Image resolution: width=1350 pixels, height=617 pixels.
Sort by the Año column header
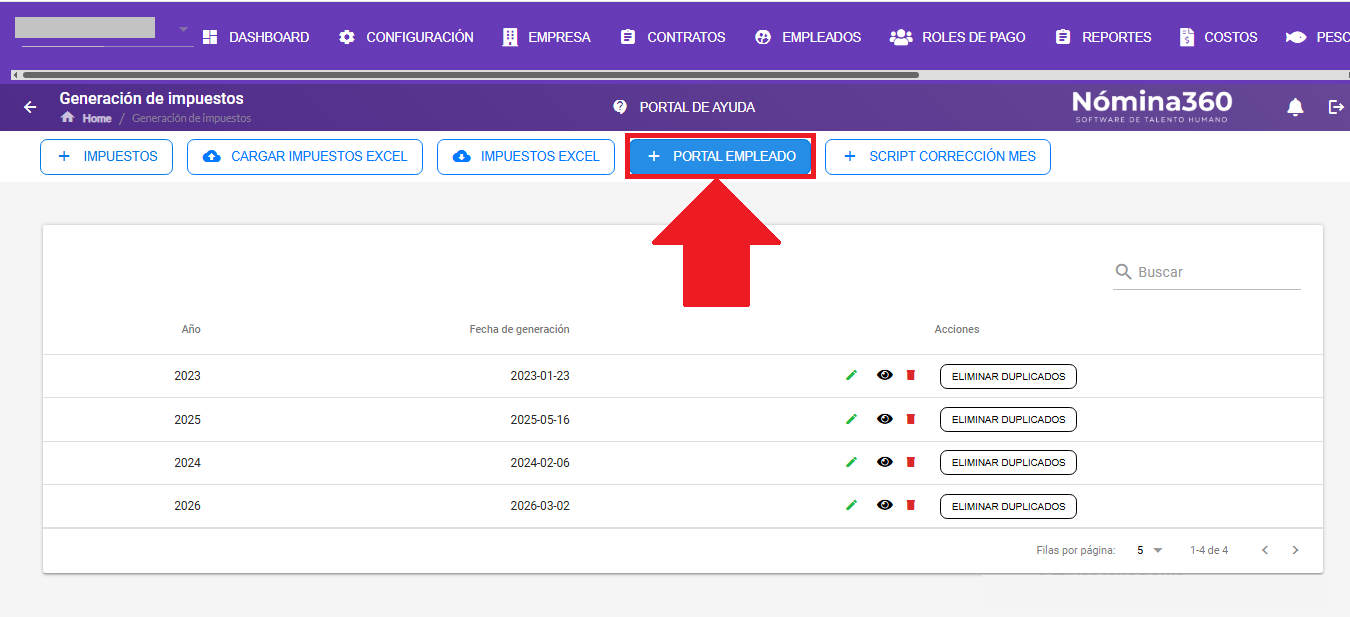coord(191,329)
